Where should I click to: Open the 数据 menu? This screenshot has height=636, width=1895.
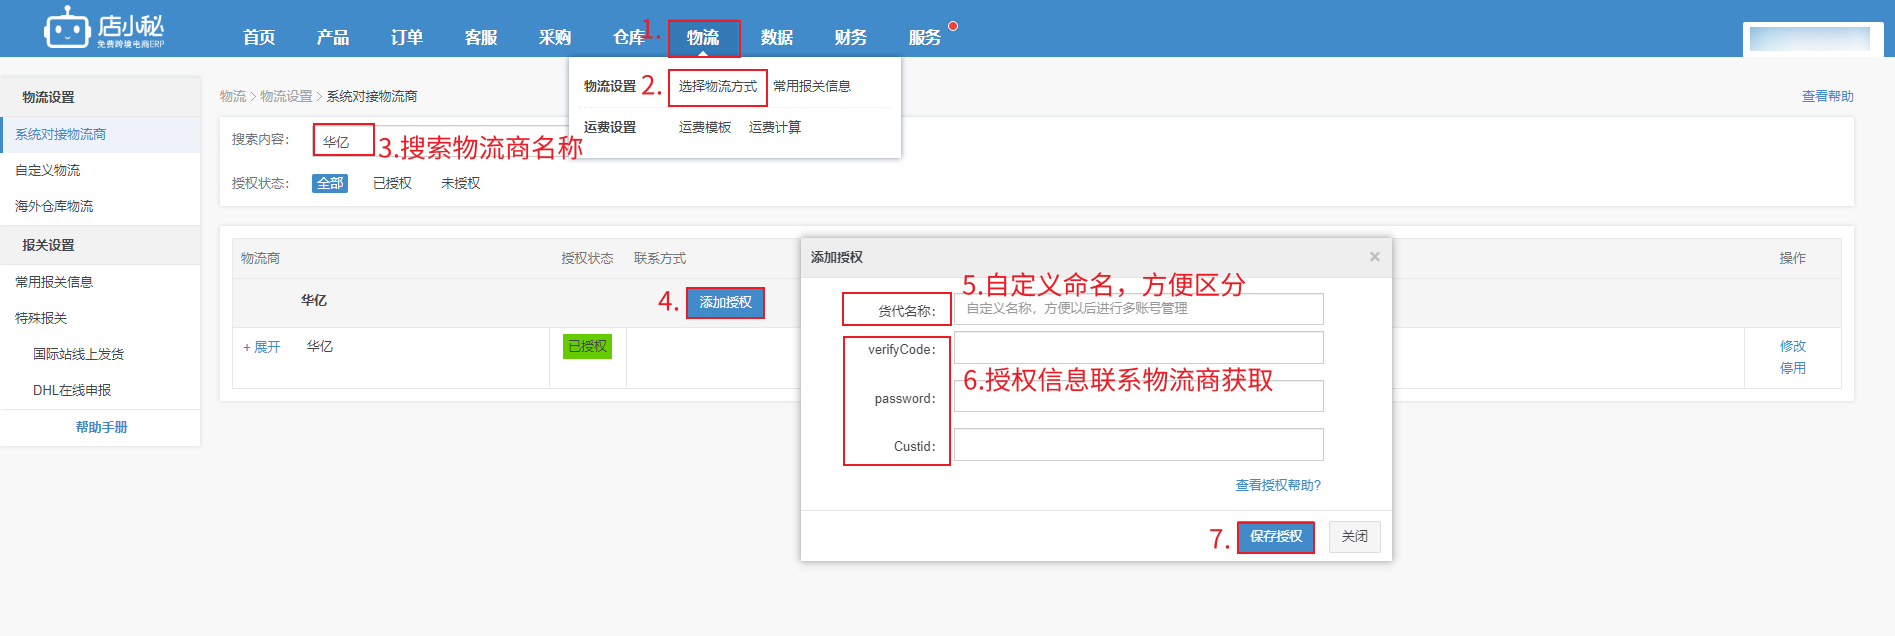[x=777, y=37]
